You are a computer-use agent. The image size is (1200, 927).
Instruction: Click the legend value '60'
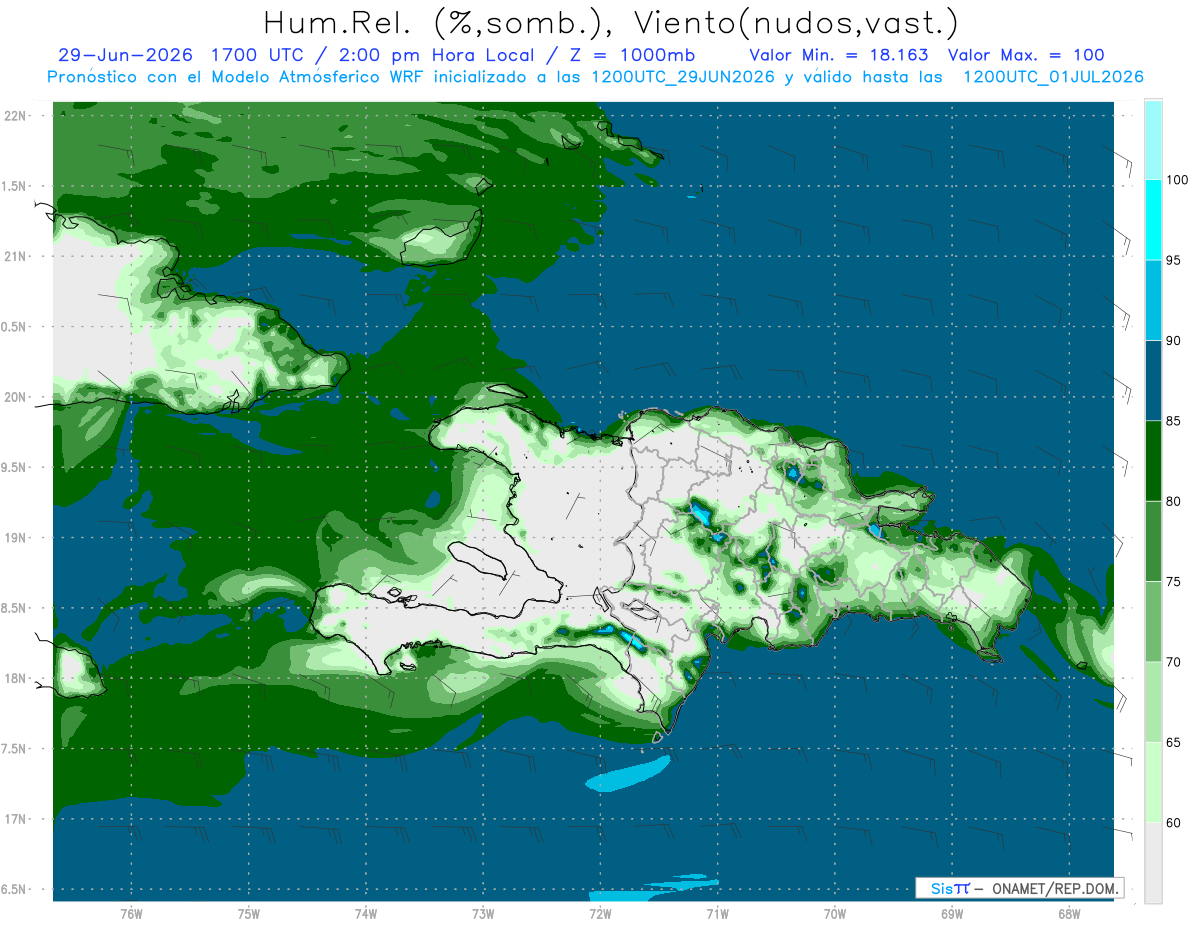(x=1174, y=823)
